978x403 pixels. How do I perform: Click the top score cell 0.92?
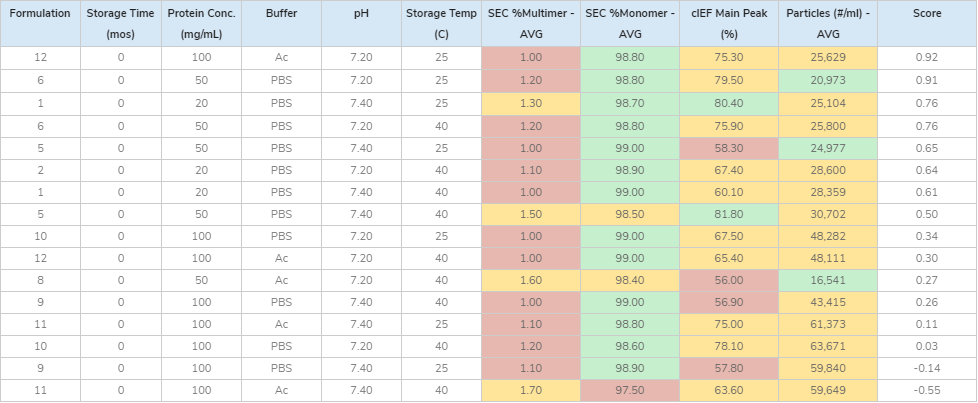927,58
